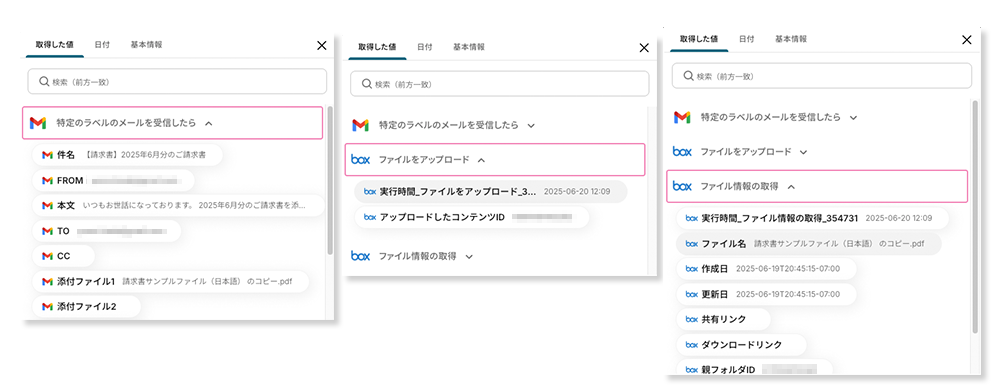
Task: Select the 共有リンク value chip
Action: click(723, 319)
